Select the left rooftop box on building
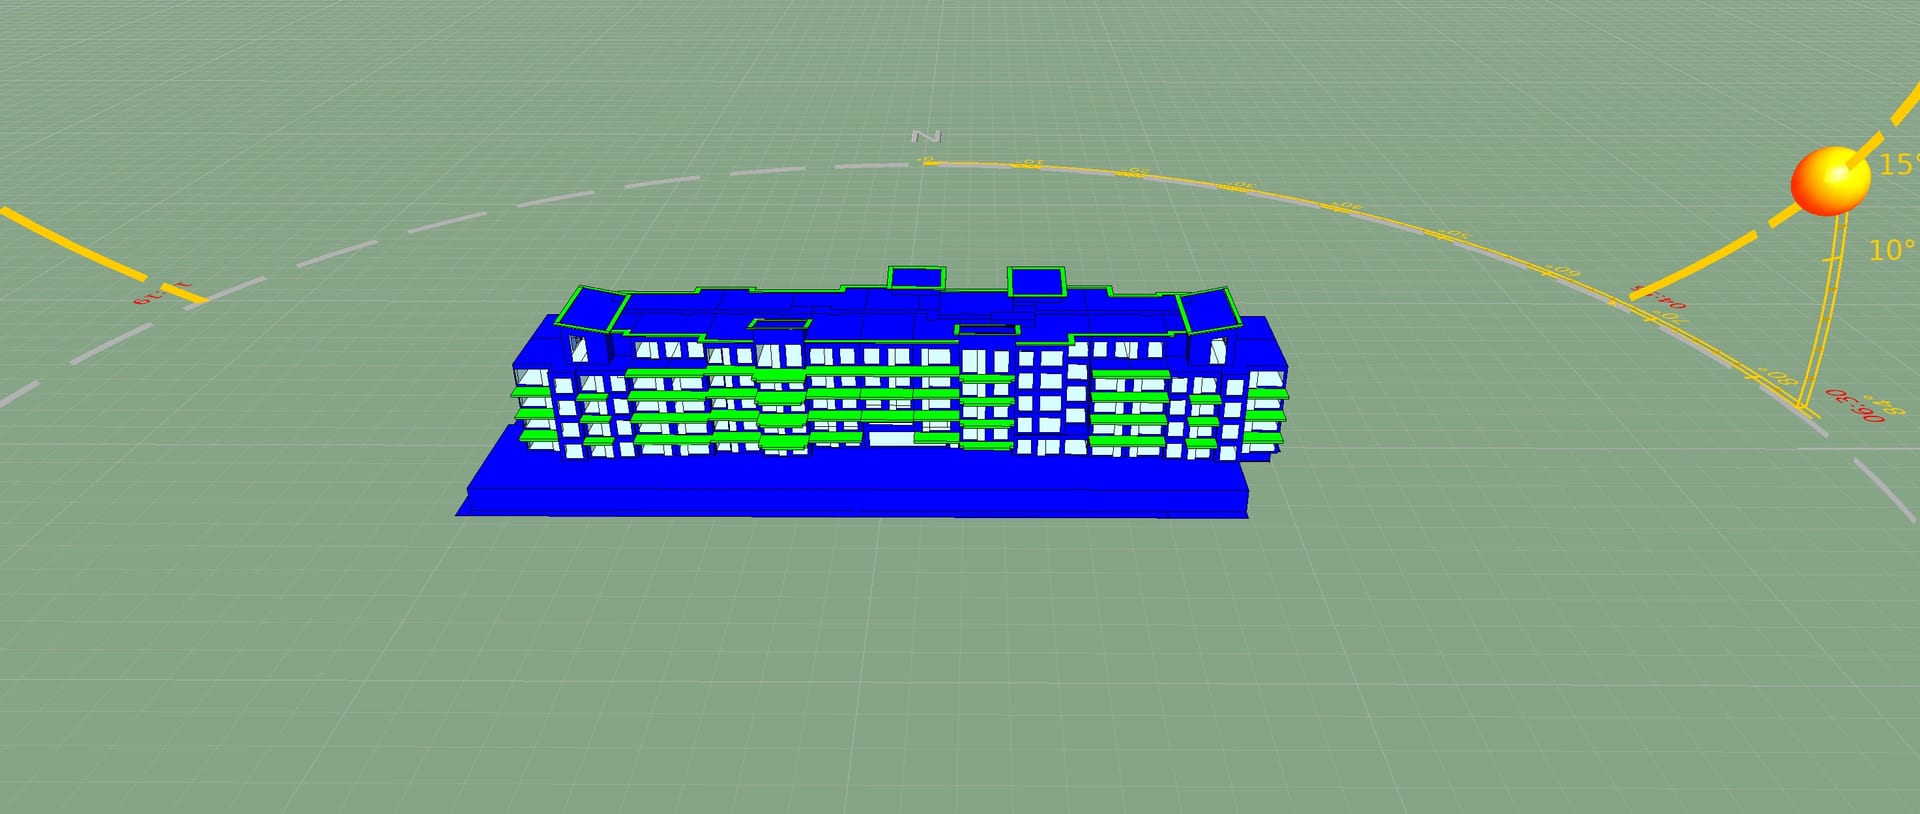Screen dimensions: 1920x814 click(916, 277)
